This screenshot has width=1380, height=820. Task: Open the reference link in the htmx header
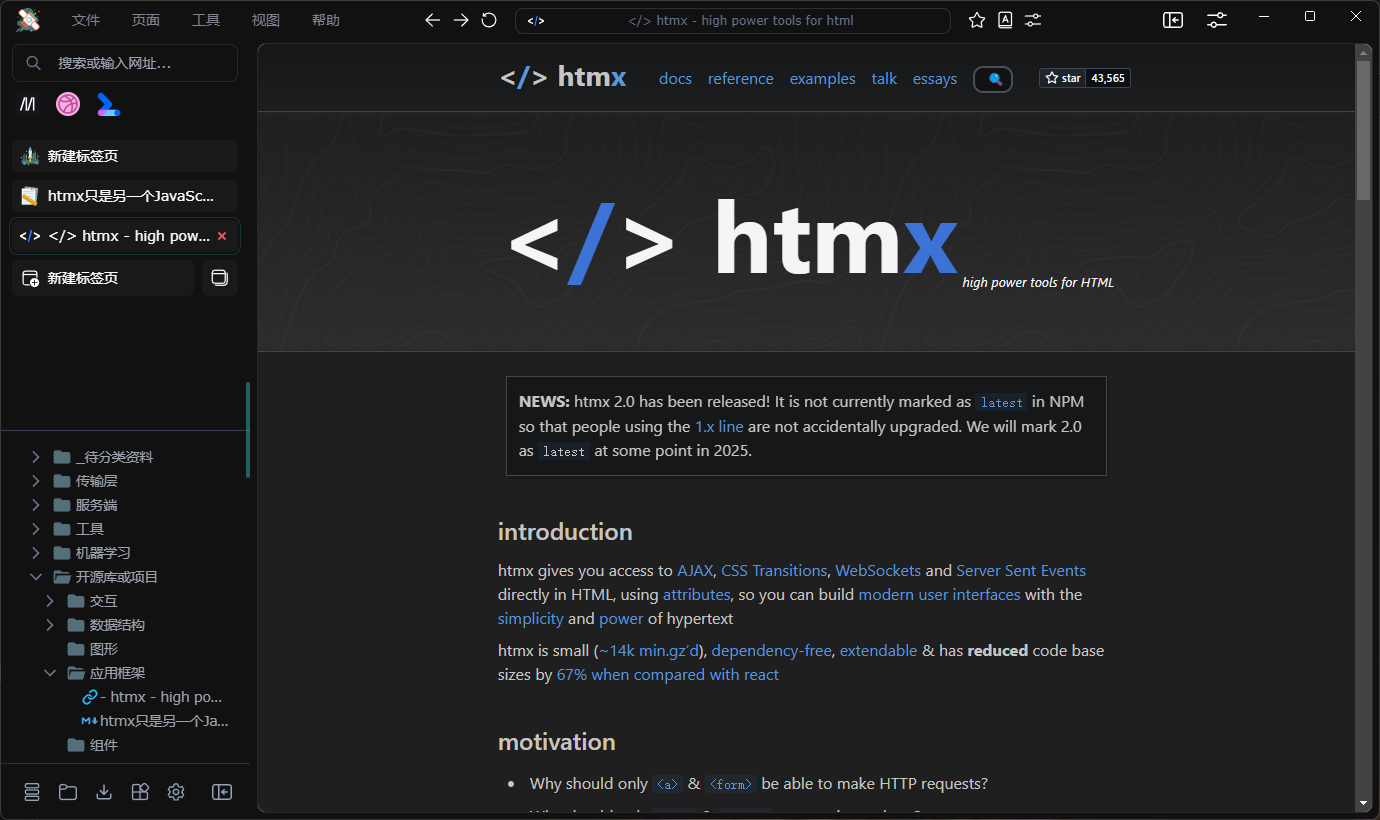(x=741, y=79)
